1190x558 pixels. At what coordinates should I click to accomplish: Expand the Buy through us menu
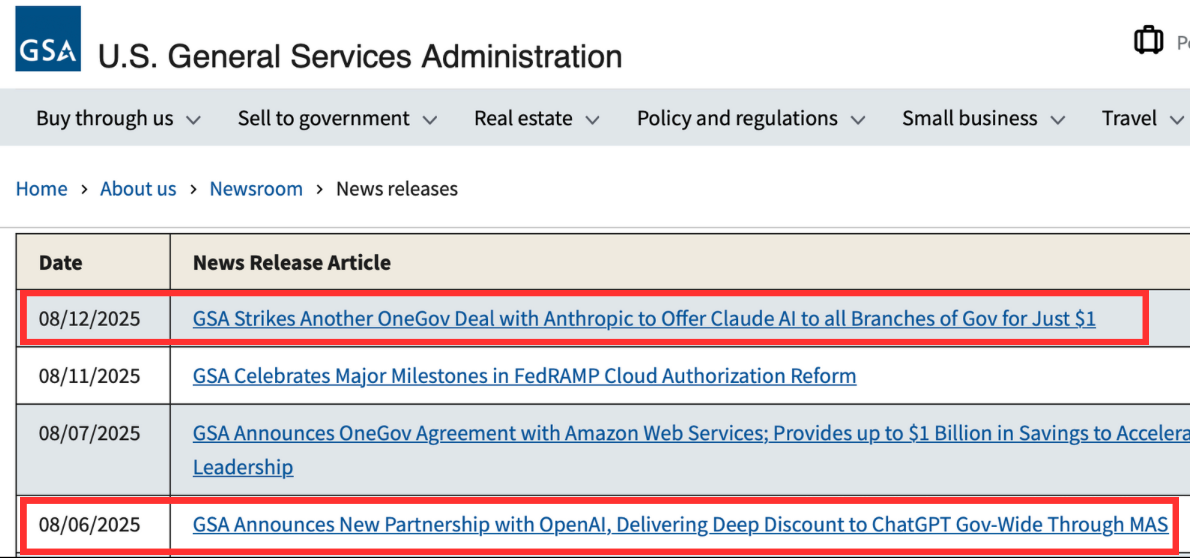click(x=118, y=118)
